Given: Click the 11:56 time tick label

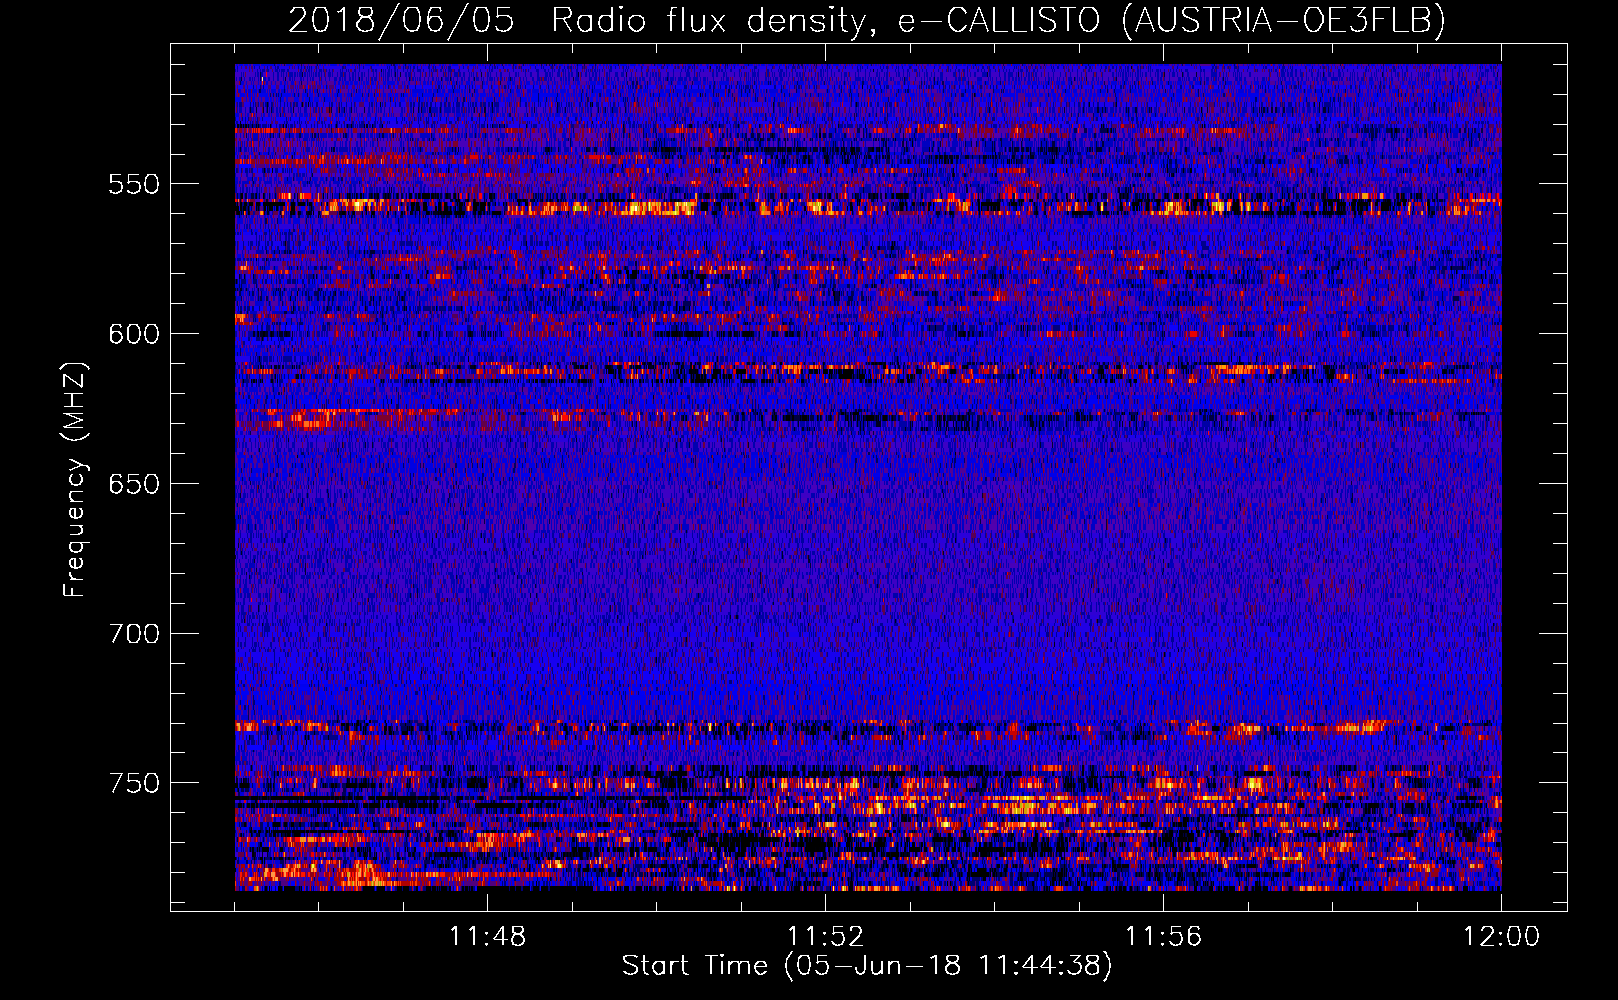Looking at the screenshot, I should tap(1163, 937).
